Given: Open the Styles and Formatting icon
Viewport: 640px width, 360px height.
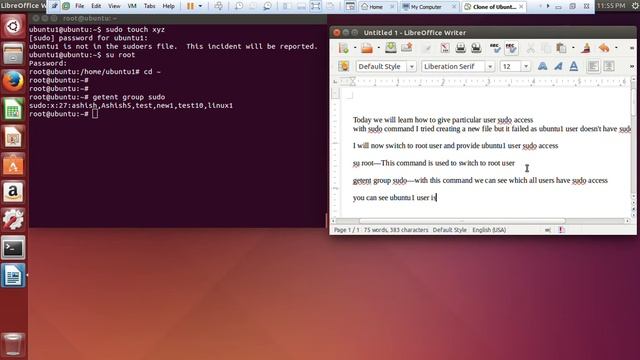Looking at the screenshot, I should [x=344, y=66].
